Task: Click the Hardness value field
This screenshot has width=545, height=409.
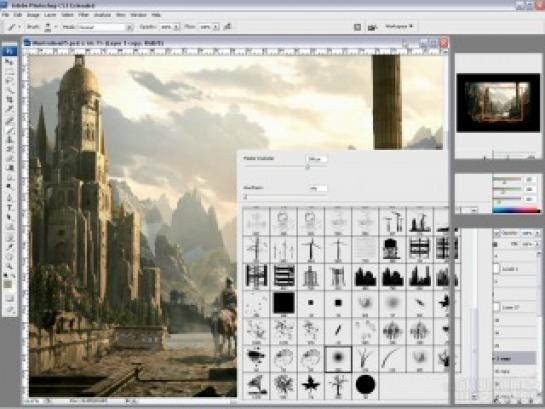Action: [317, 188]
